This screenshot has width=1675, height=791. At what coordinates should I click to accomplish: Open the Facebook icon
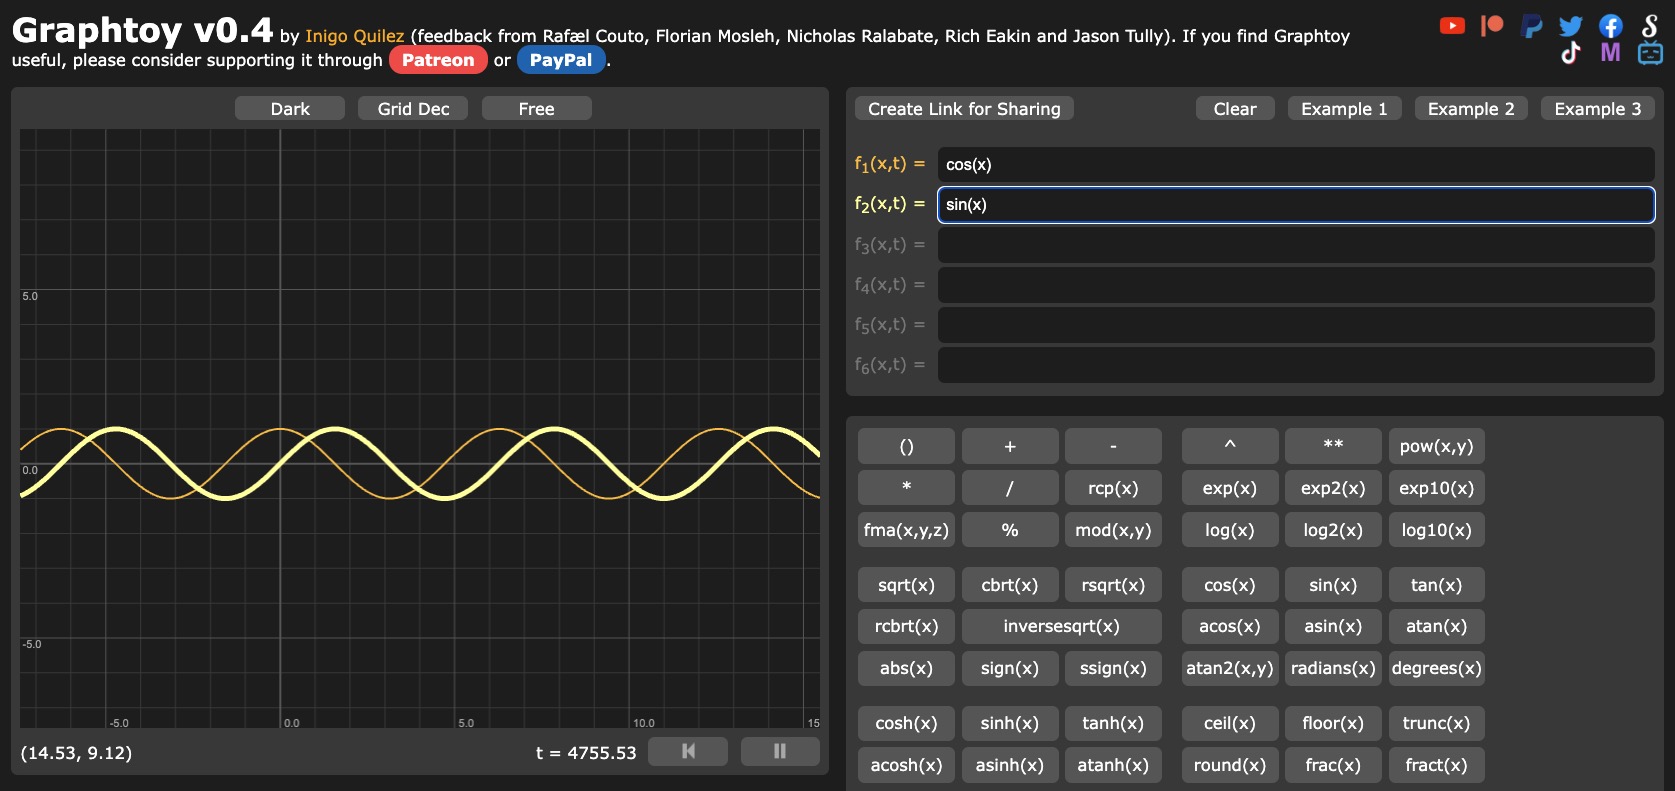(1610, 26)
